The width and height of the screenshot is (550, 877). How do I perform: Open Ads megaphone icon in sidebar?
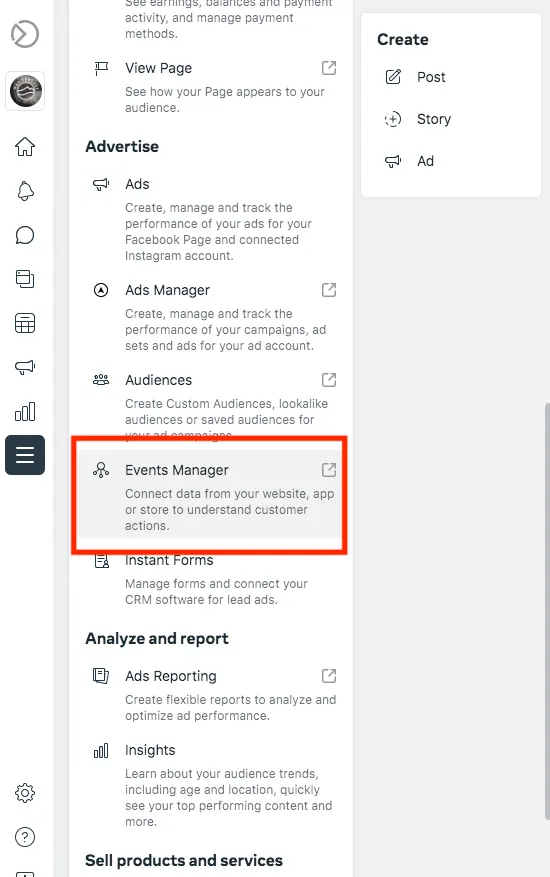(25, 367)
